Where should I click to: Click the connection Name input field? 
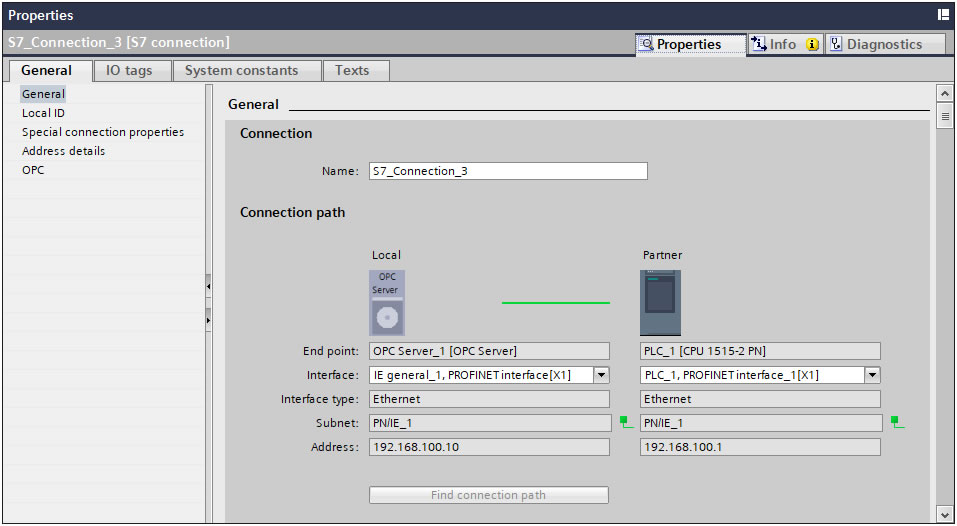click(x=508, y=171)
